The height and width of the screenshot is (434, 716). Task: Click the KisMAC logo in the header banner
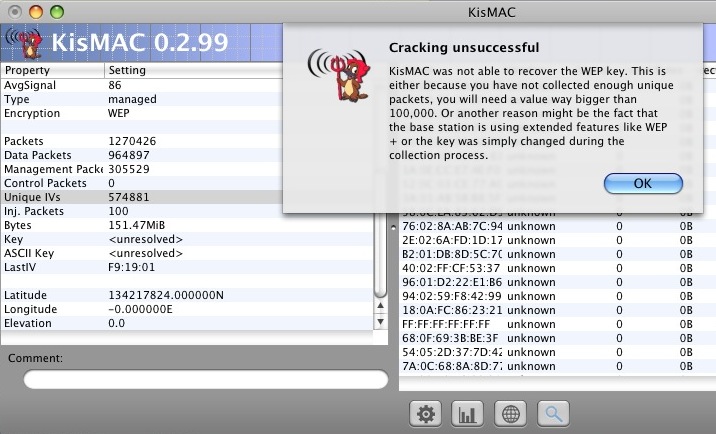(x=25, y=43)
